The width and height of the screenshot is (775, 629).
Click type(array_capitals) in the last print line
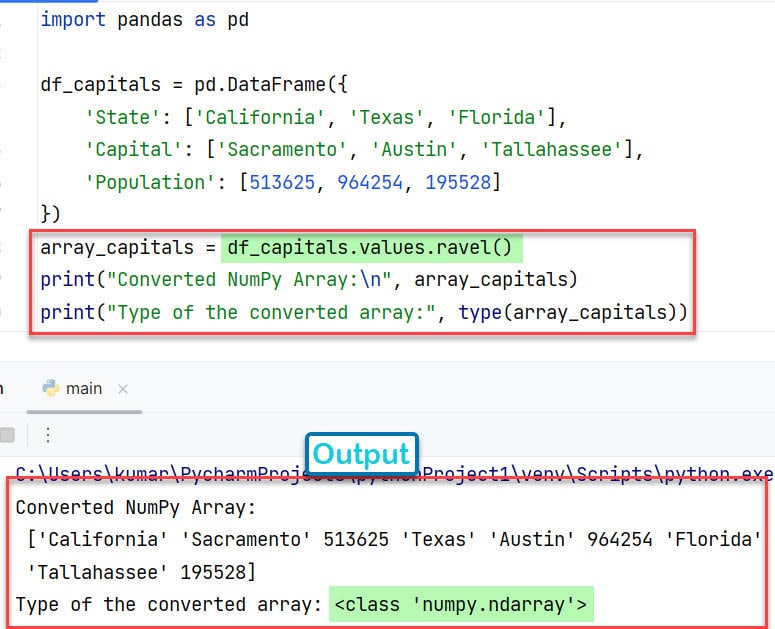point(567,312)
